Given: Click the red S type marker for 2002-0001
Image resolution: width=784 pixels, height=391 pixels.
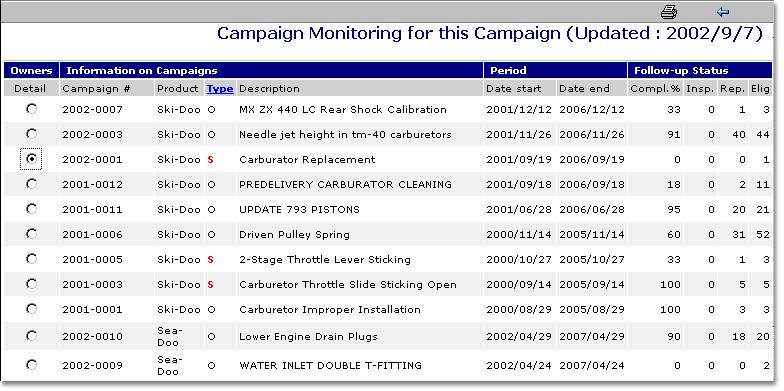Looking at the screenshot, I should point(210,160).
